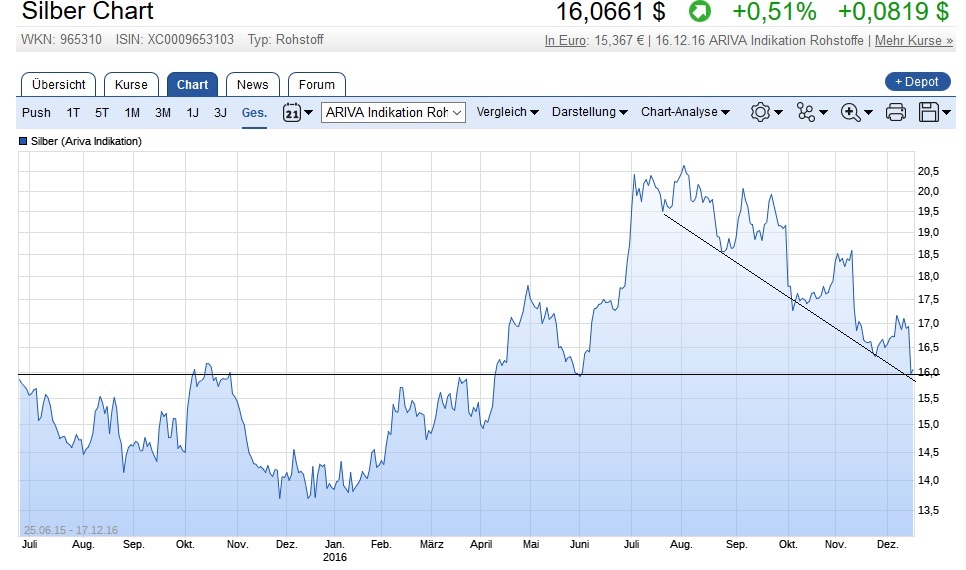Print the chart with printer icon
This screenshot has height=570, width=966.
coord(895,112)
